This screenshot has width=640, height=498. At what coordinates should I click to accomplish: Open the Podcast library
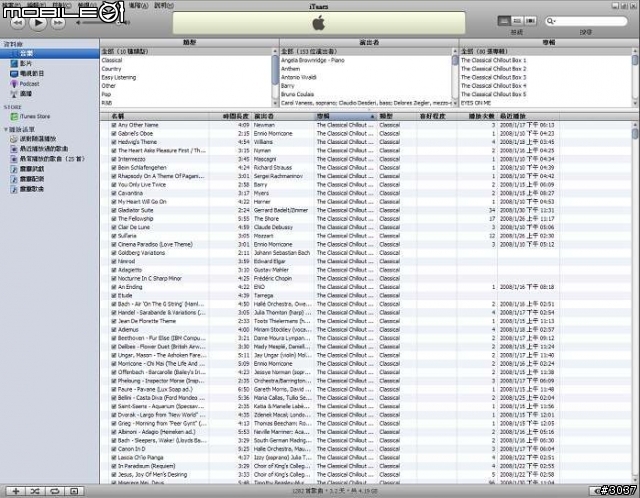point(49,84)
